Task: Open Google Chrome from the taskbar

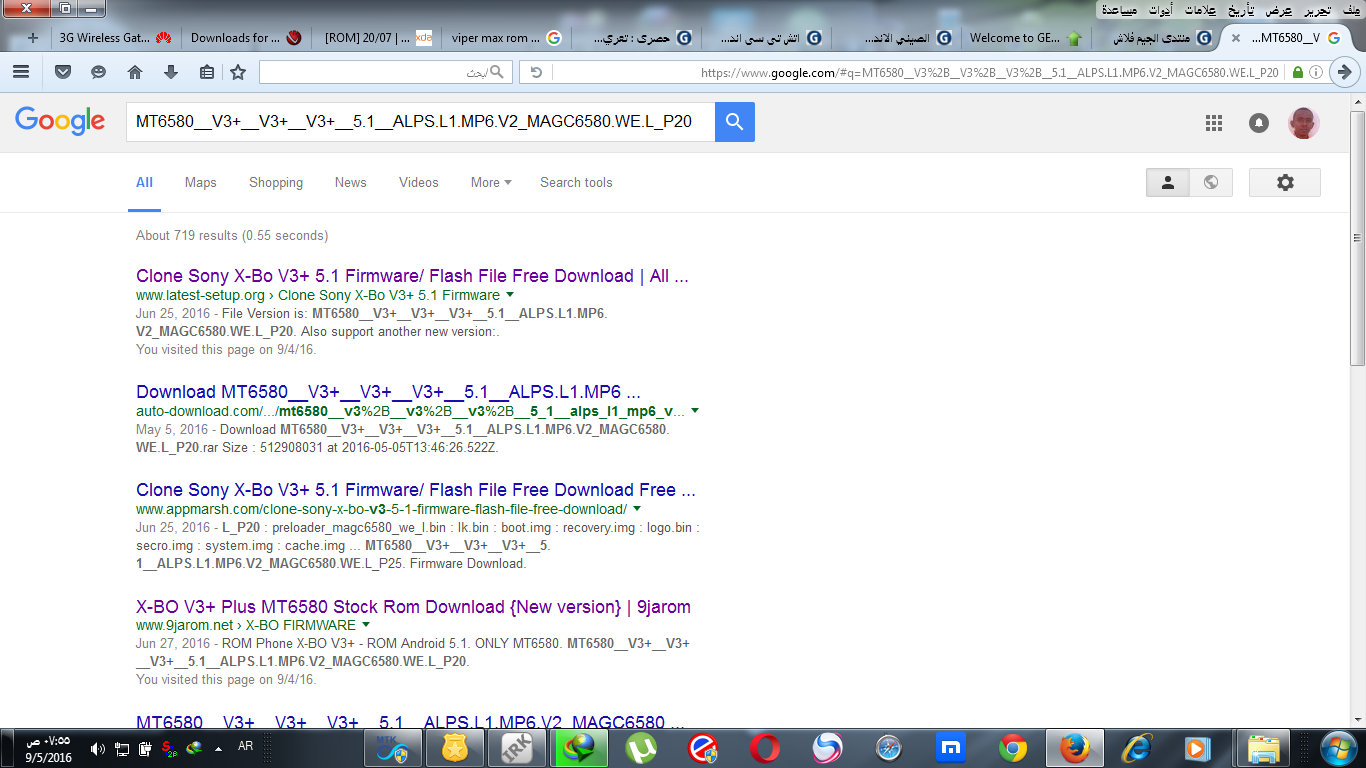Action: (x=1012, y=748)
